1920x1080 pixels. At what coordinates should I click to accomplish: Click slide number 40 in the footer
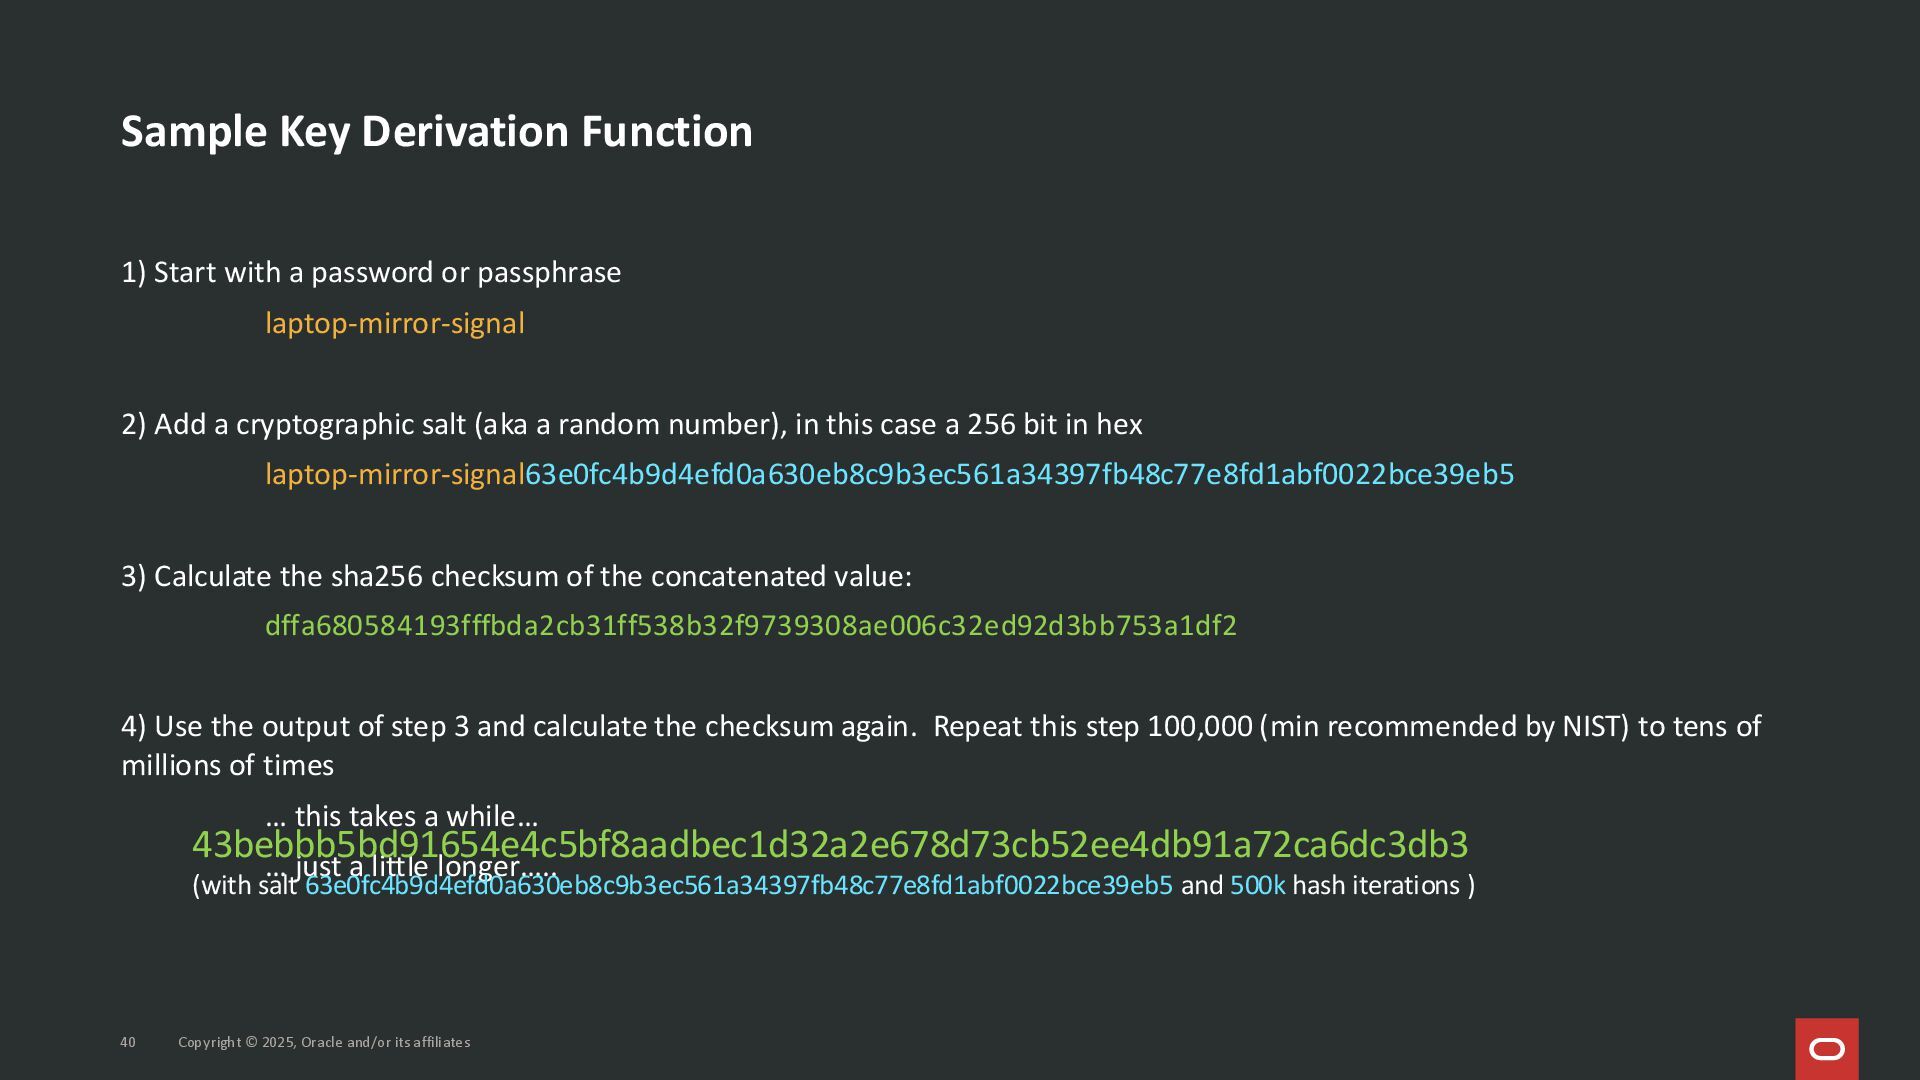tap(128, 1042)
